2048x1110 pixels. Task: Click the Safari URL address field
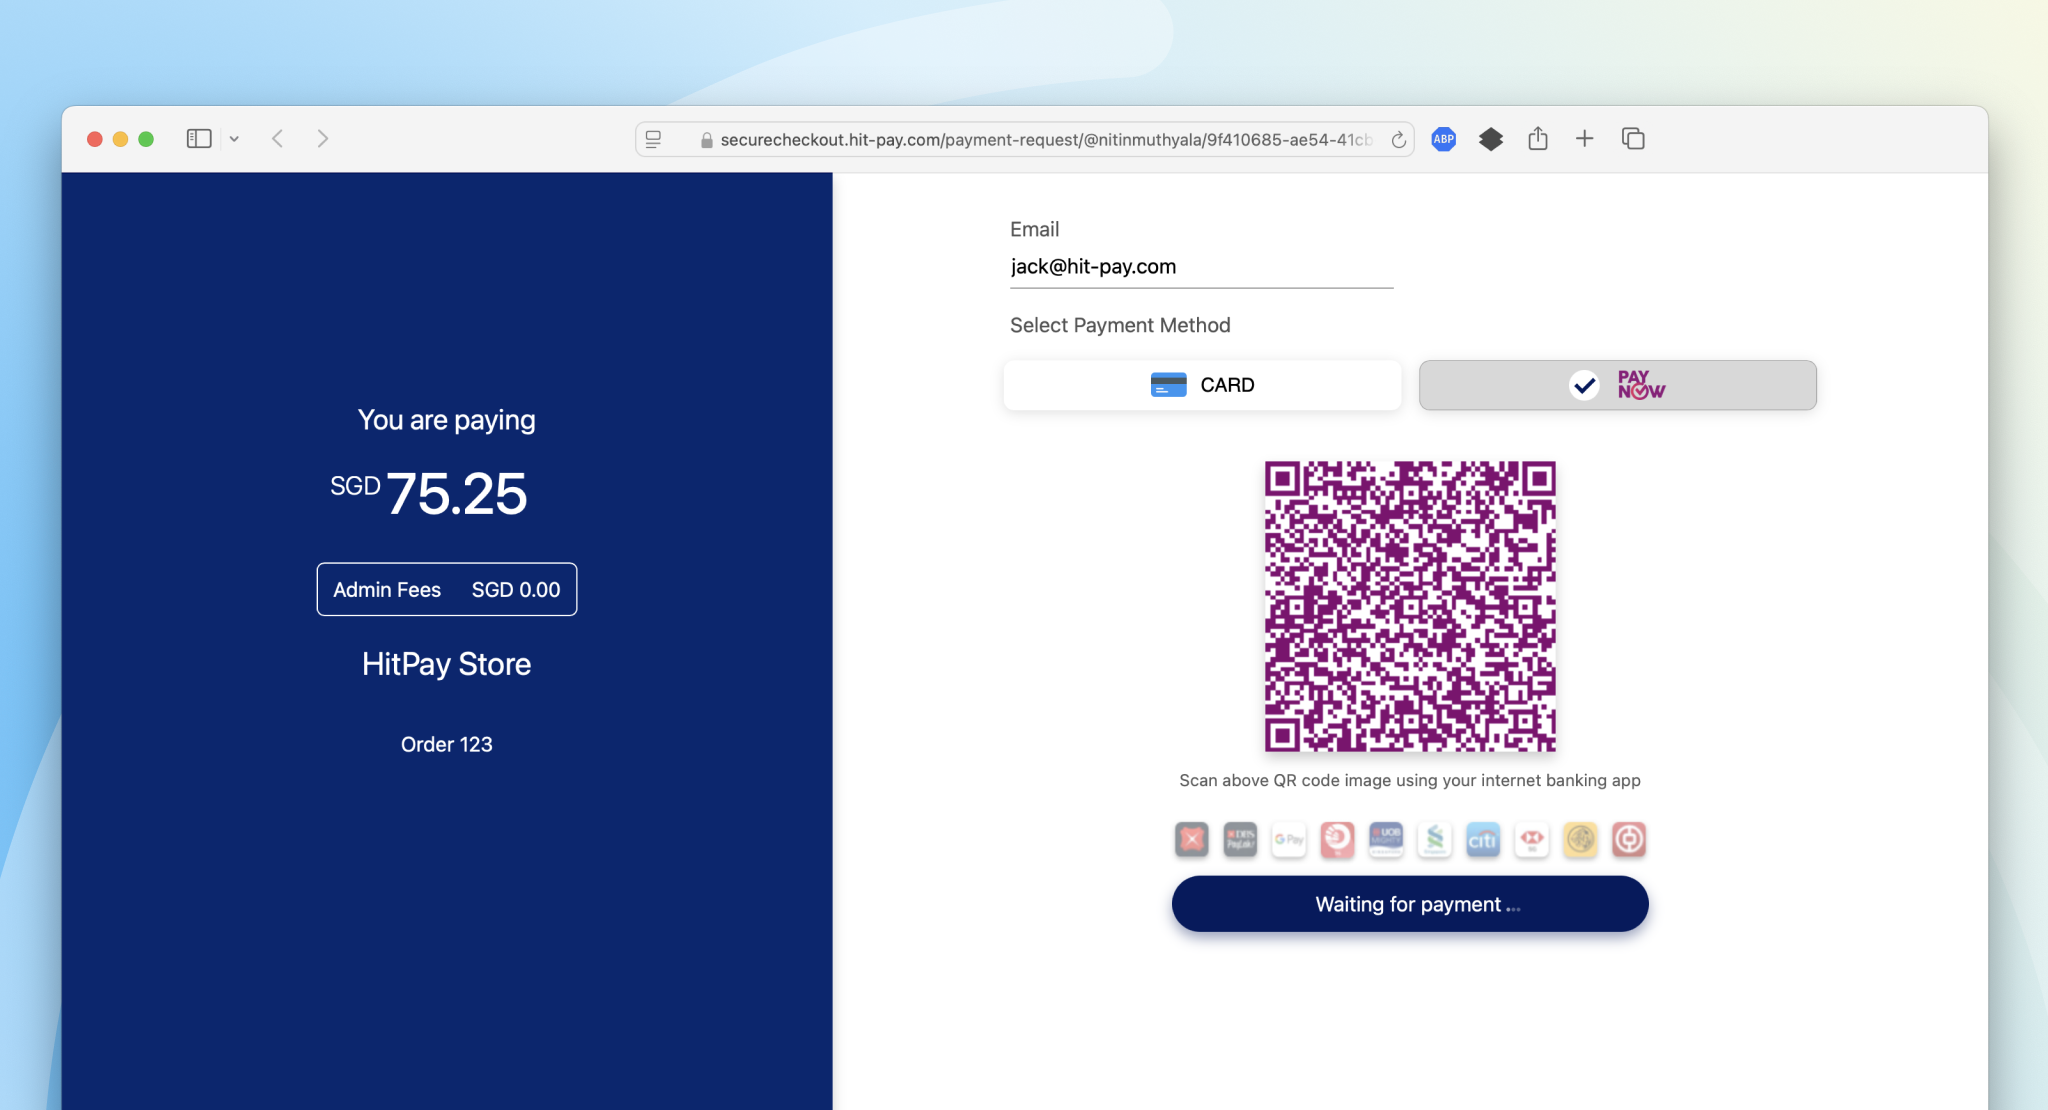(1025, 140)
